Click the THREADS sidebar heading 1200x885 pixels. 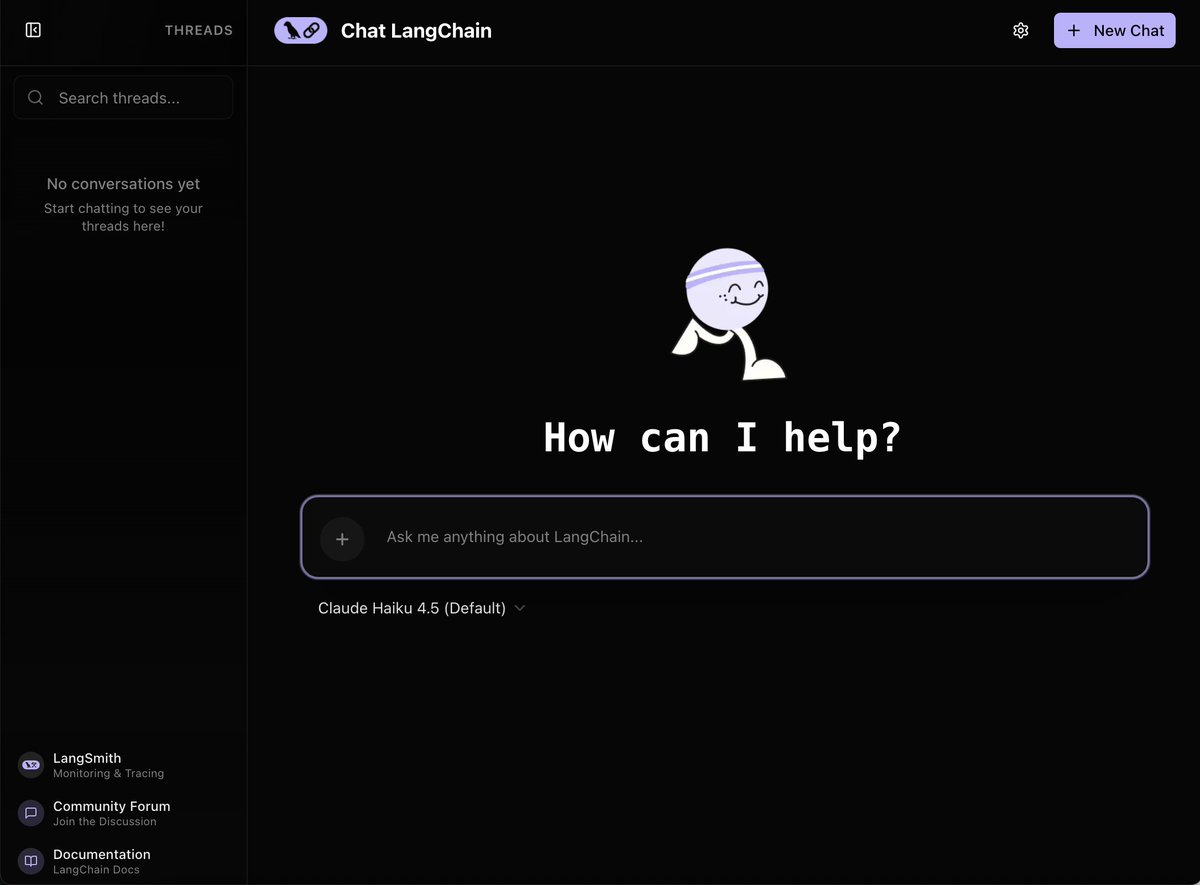[x=198, y=31]
